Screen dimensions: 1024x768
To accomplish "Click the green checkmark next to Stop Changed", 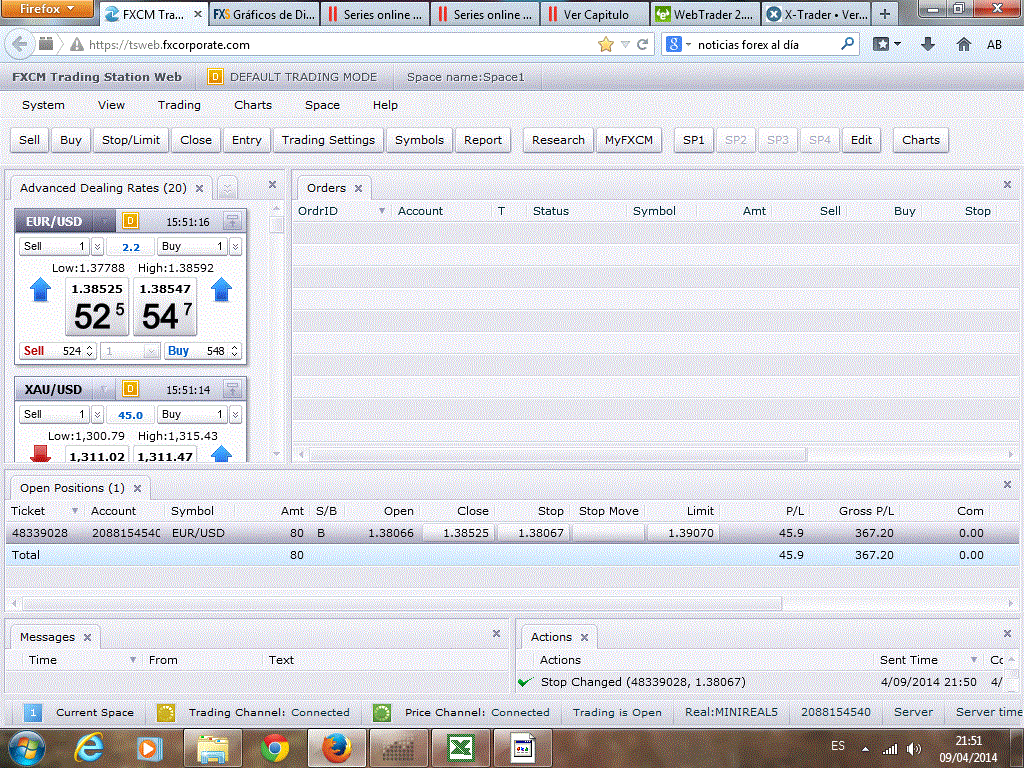I will 525,682.
